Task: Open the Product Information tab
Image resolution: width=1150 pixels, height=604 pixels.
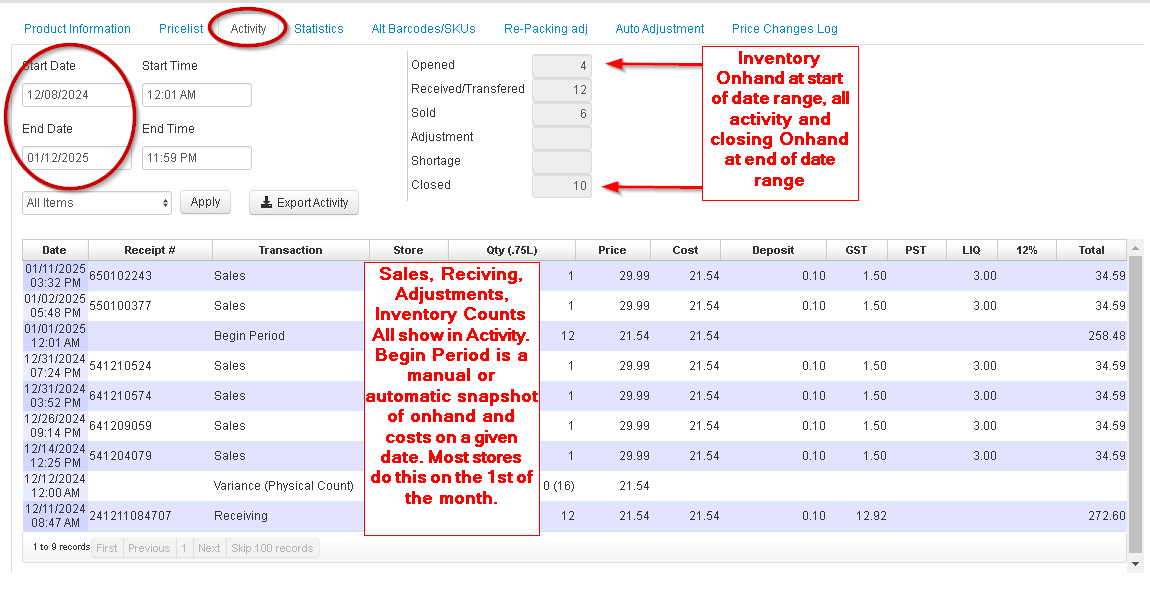Action: coord(77,29)
